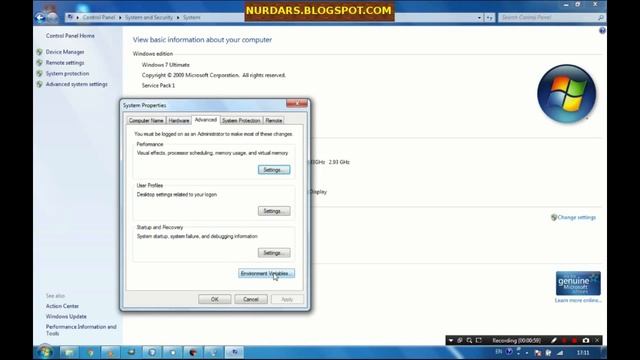Open the Windows Start menu orb
The width and height of the screenshot is (640, 360).
tap(44, 352)
